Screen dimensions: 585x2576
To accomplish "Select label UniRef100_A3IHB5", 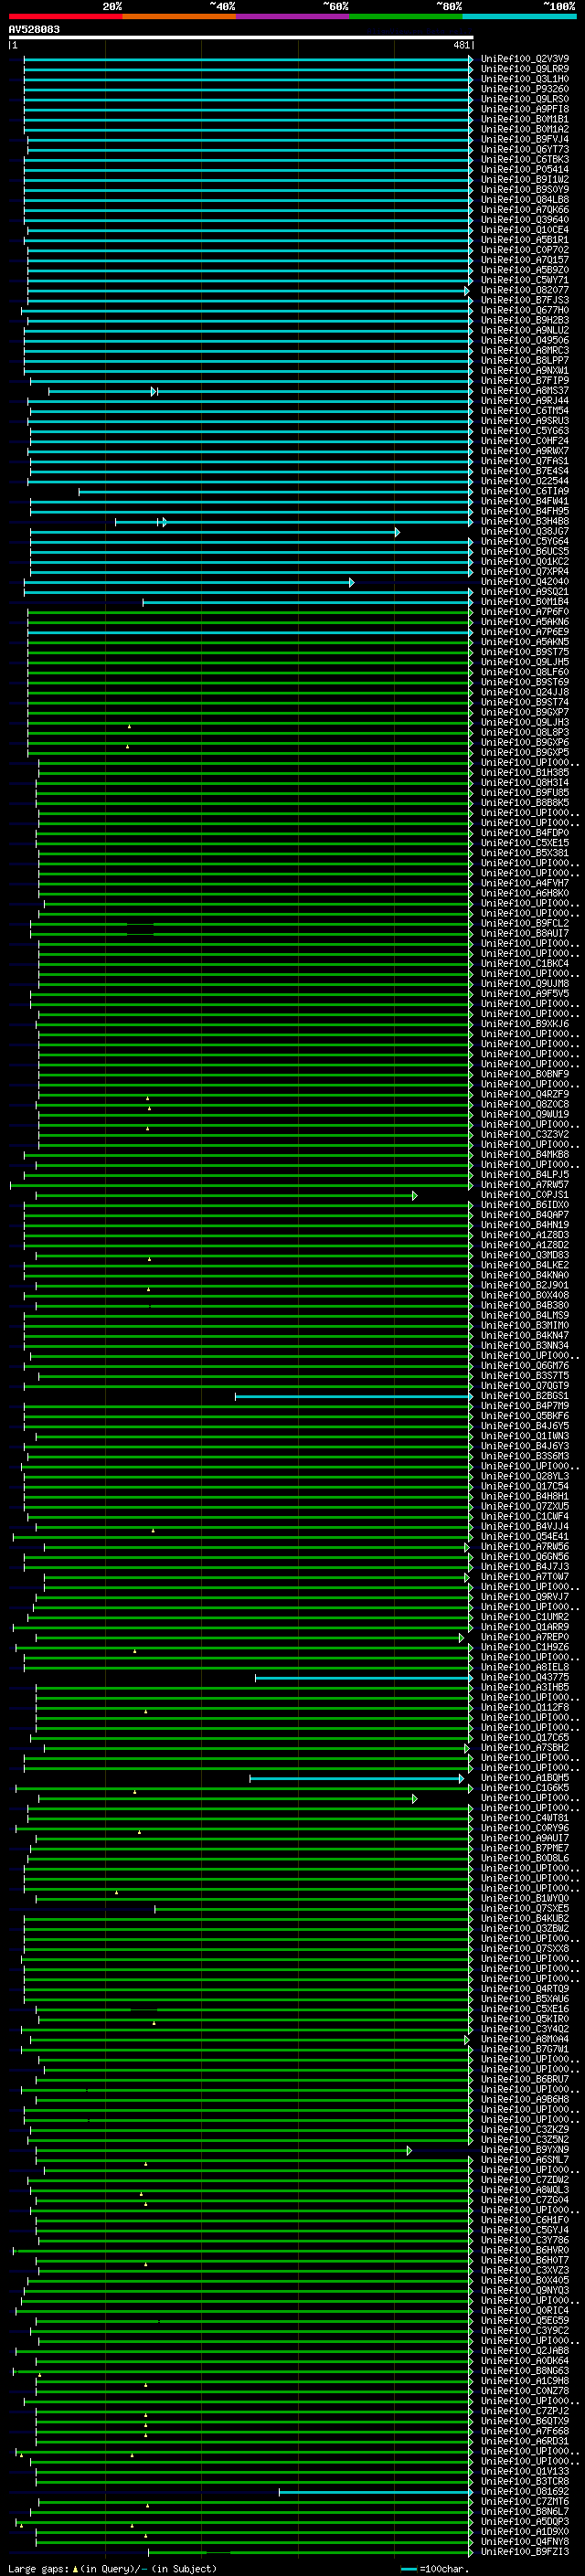I will coord(525,1687).
